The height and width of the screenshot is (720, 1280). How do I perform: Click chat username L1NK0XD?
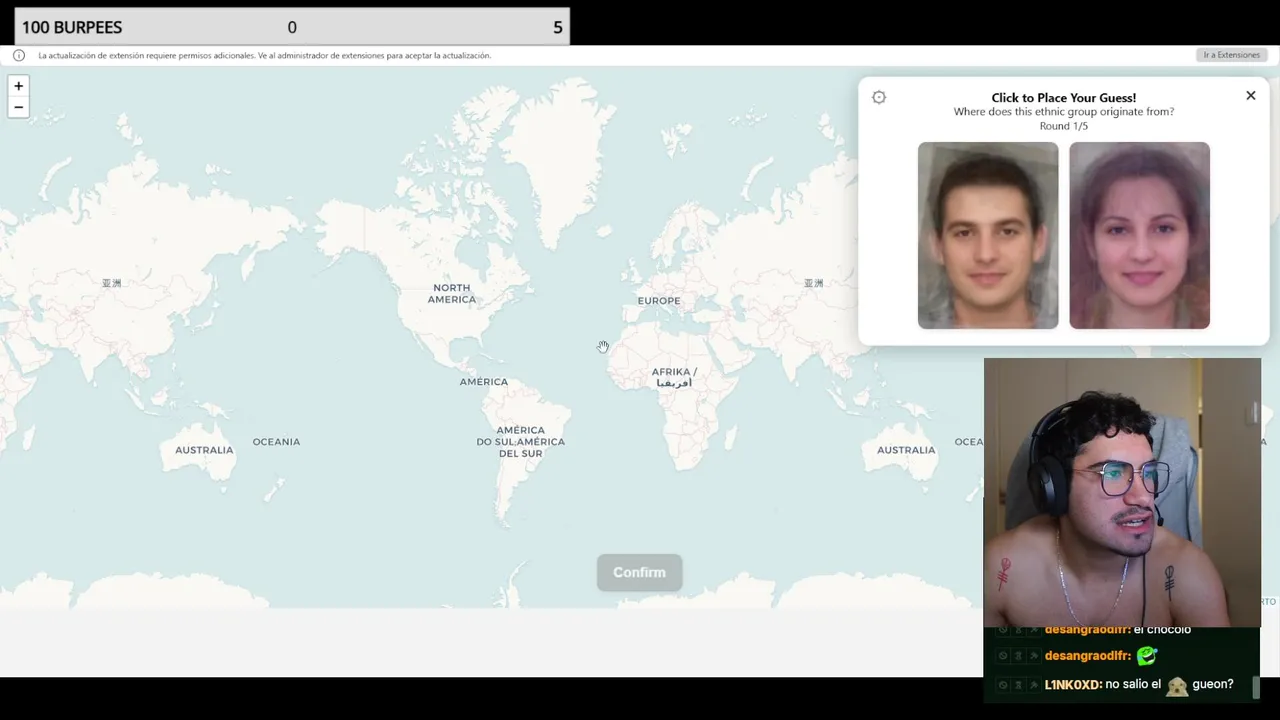click(1072, 685)
